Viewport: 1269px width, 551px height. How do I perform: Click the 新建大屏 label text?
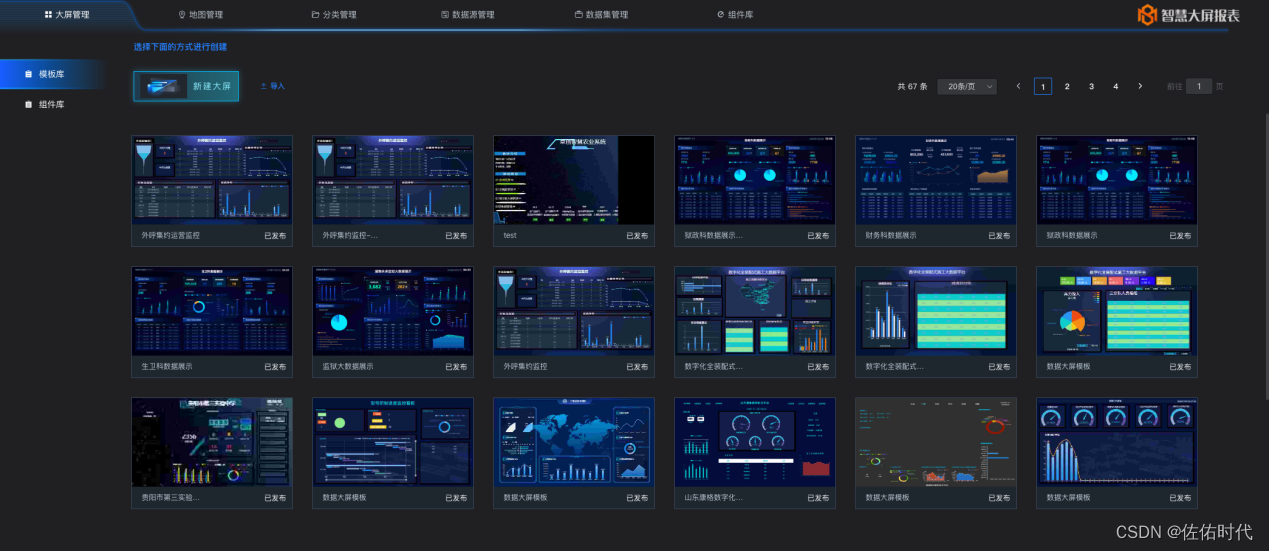[x=212, y=87]
